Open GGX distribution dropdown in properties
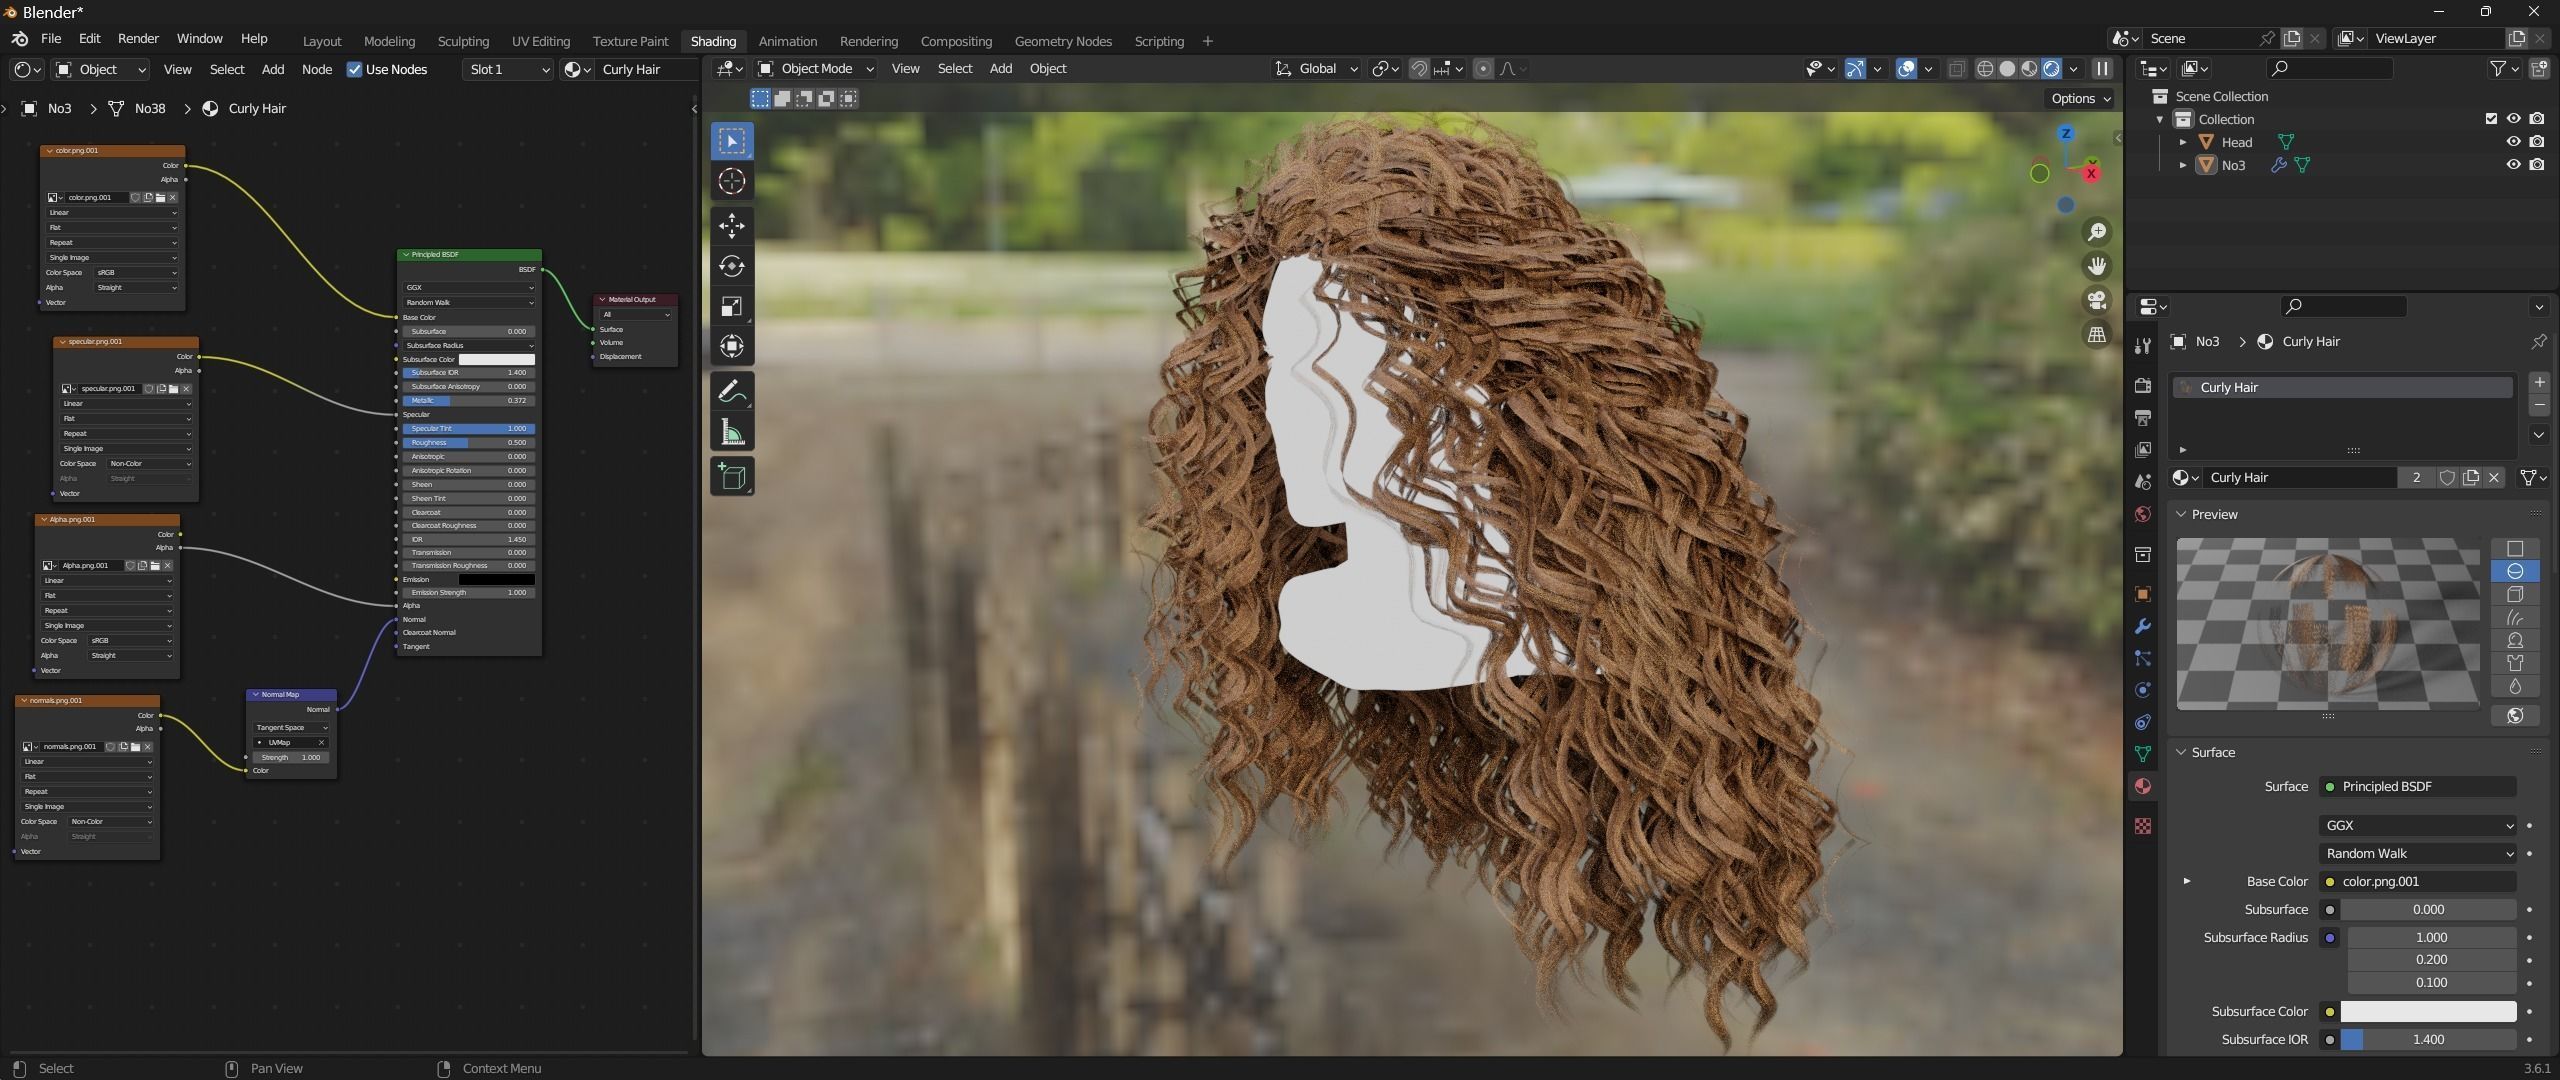Image resolution: width=2560 pixels, height=1080 pixels. tap(2417, 825)
